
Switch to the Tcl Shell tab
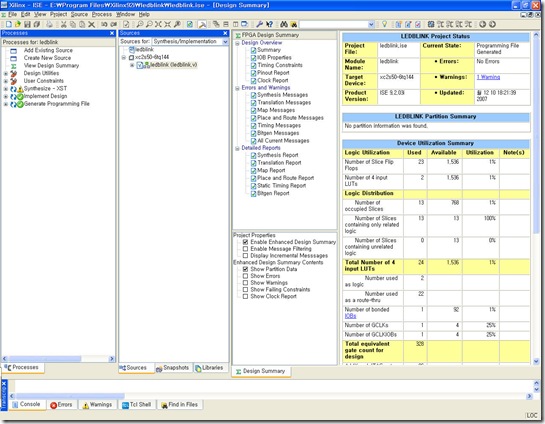point(137,405)
